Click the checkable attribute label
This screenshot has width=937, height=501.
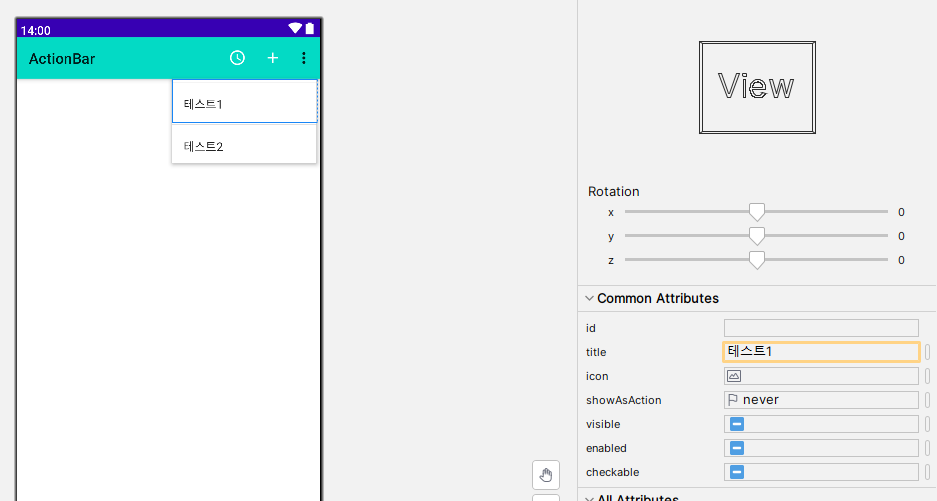[613, 472]
